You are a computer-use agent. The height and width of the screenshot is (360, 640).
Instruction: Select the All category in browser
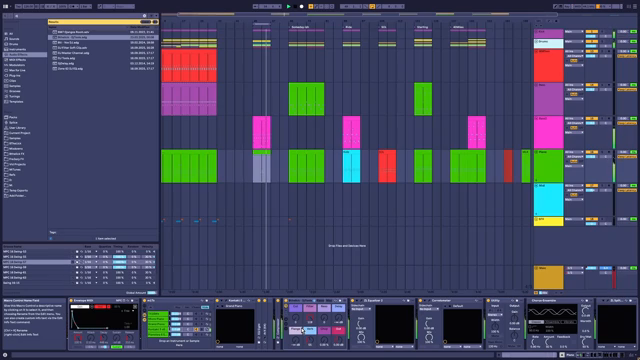11,34
